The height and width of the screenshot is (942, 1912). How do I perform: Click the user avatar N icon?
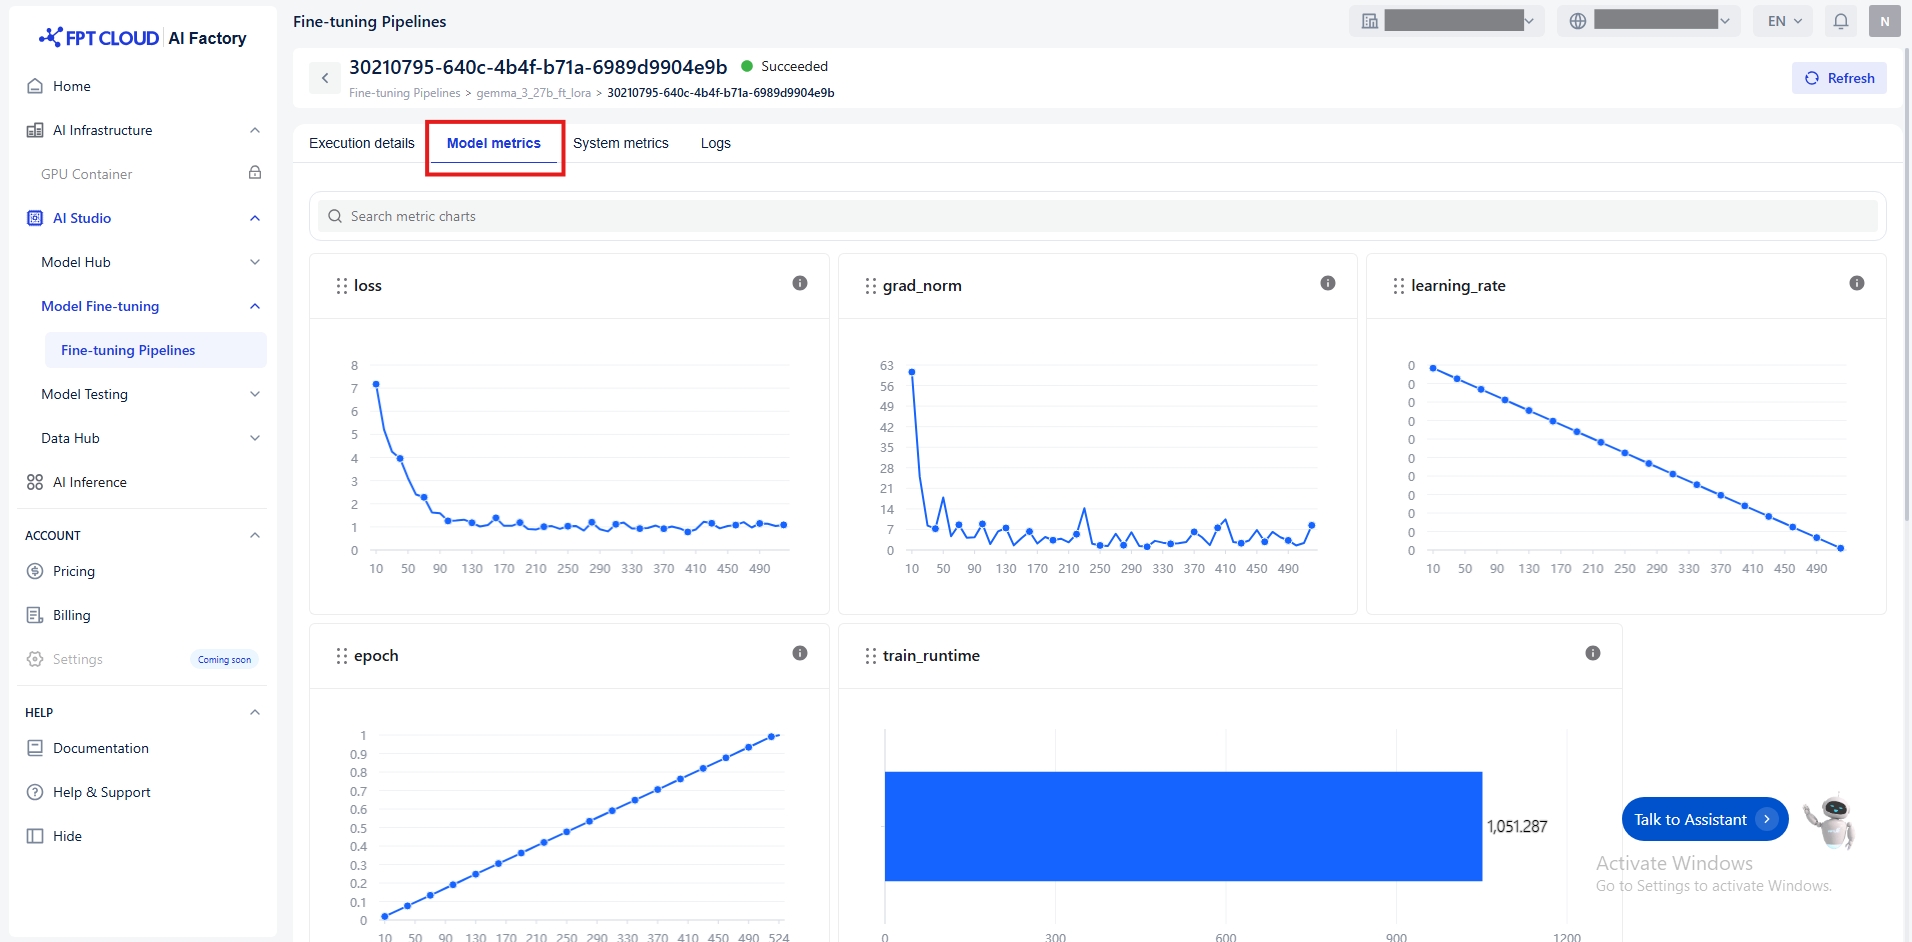click(1884, 21)
